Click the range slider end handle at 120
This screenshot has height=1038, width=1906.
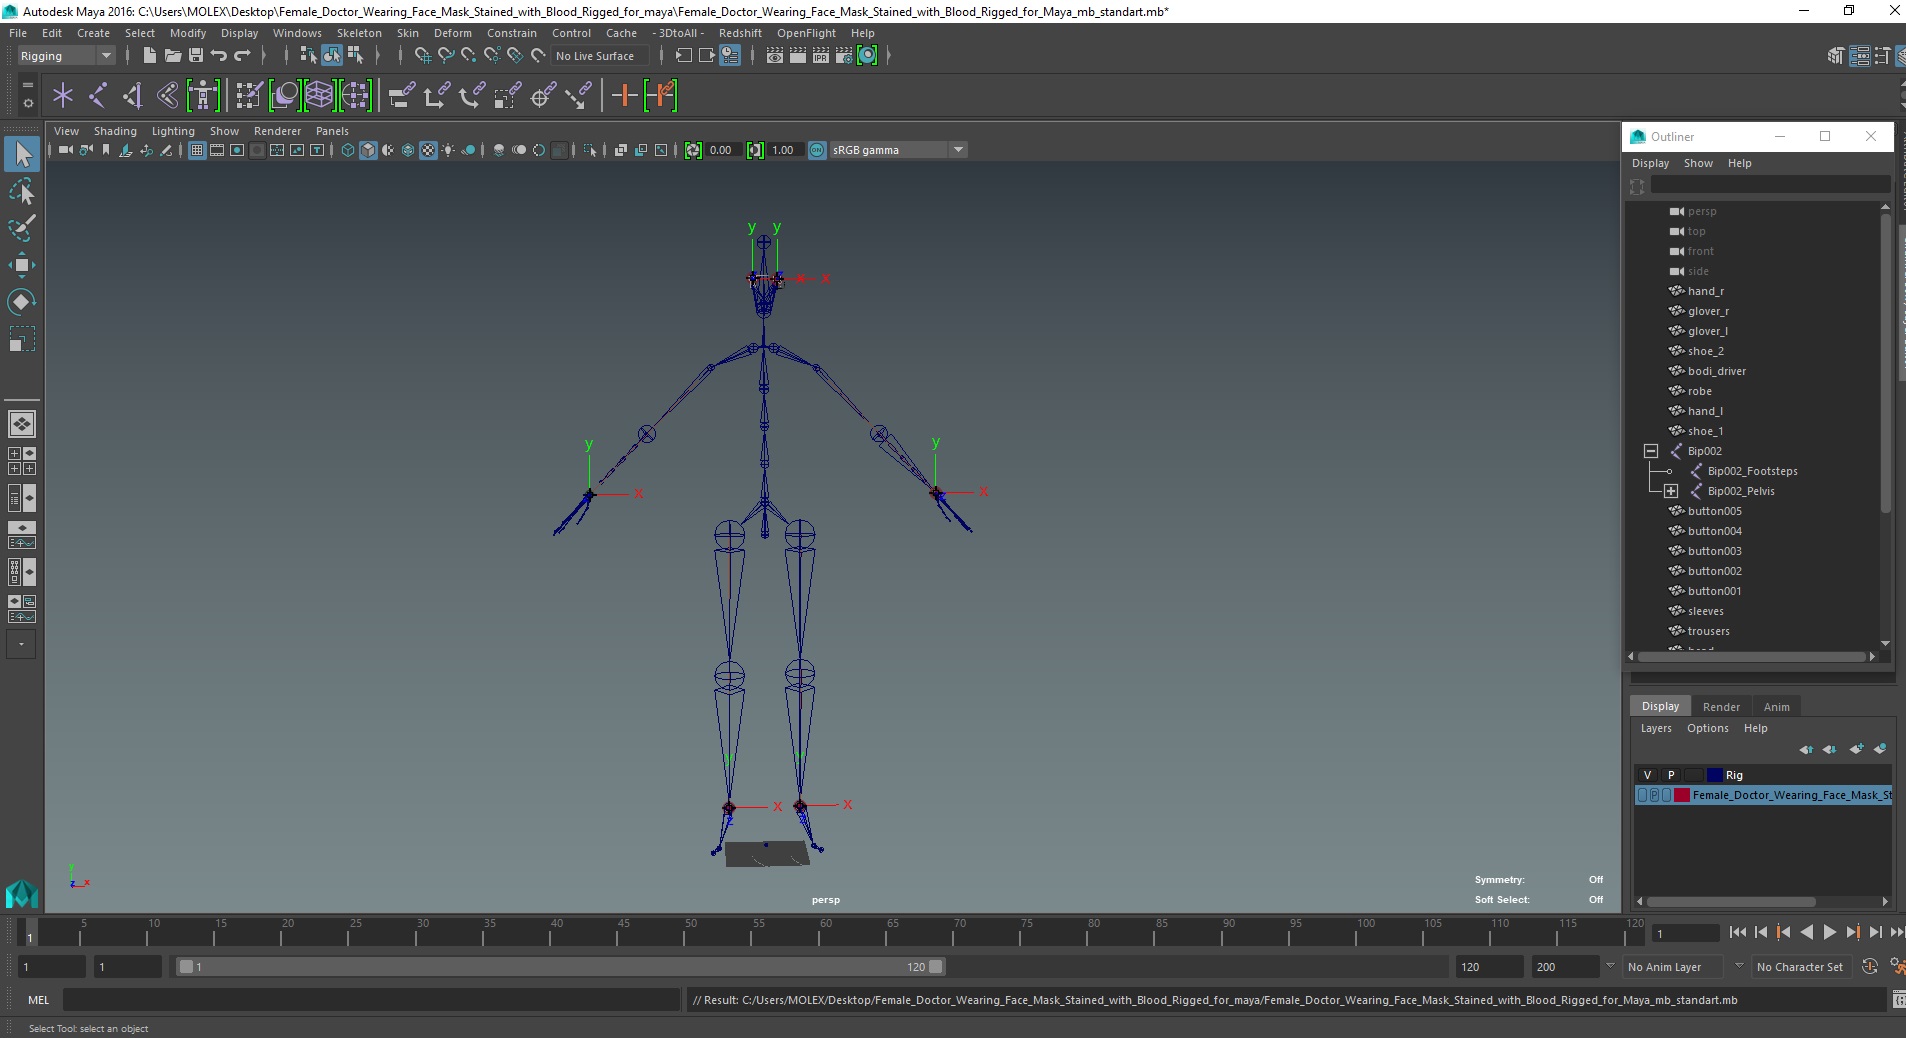[x=935, y=967]
